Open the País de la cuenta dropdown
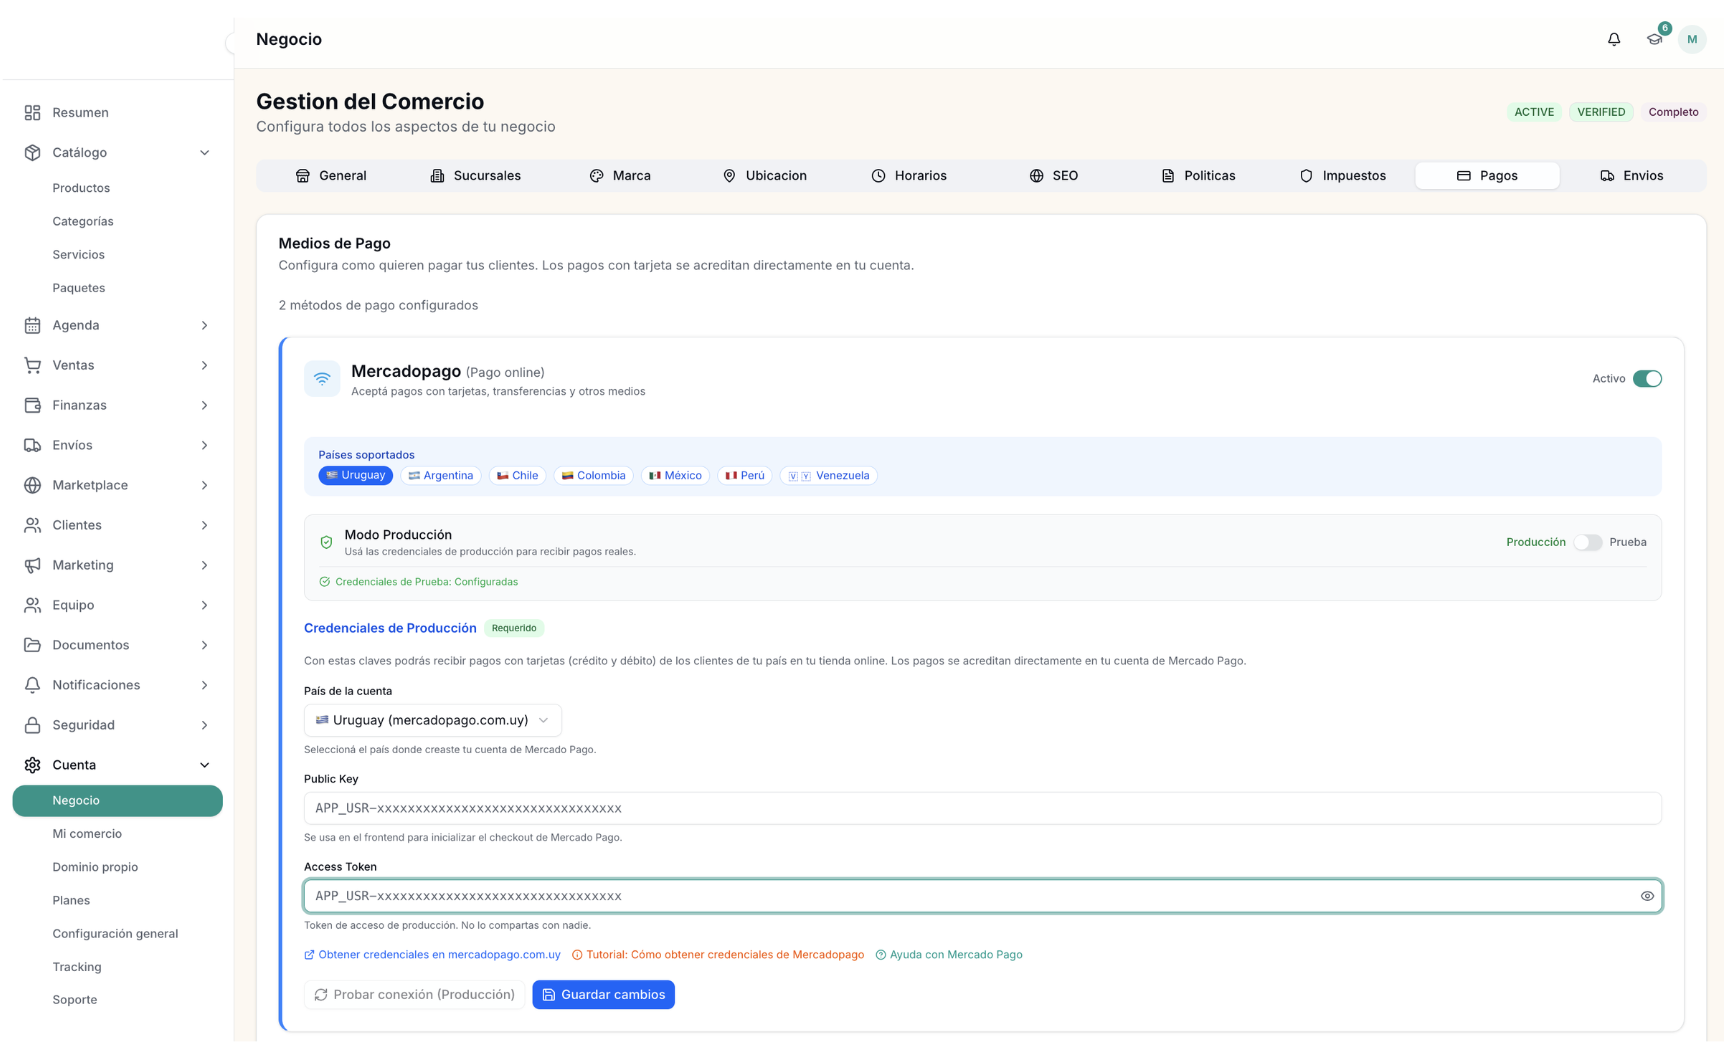Image resolution: width=1728 pixels, height=1052 pixels. coord(433,720)
